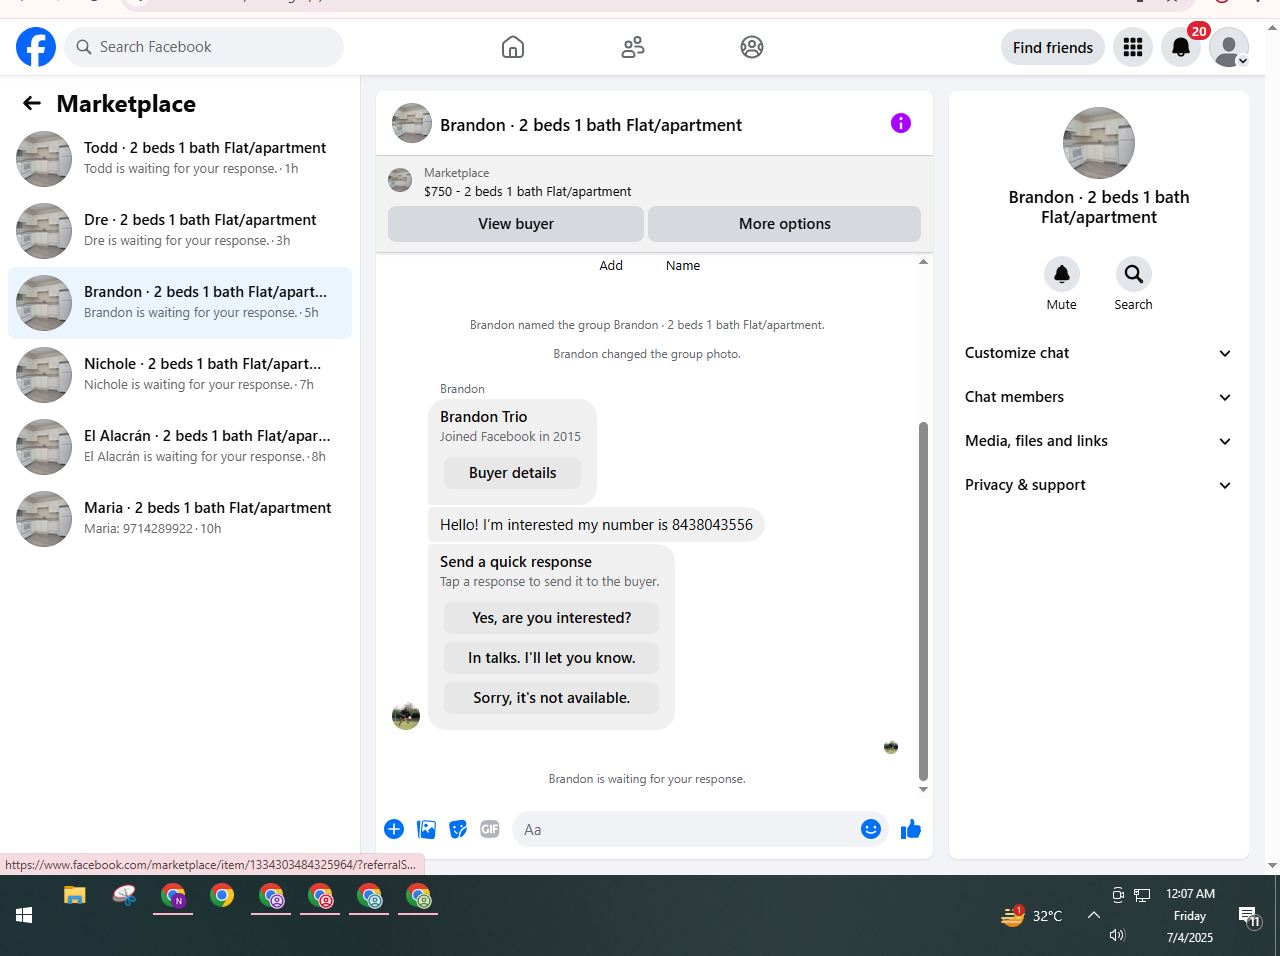Open the account profile avatar menu
This screenshot has width=1280, height=956.
tap(1229, 47)
